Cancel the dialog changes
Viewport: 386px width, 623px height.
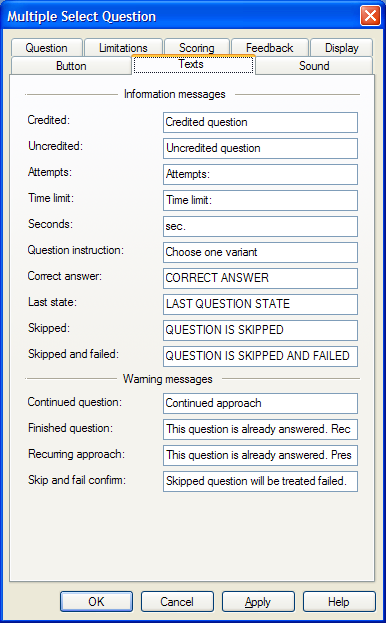tap(177, 602)
